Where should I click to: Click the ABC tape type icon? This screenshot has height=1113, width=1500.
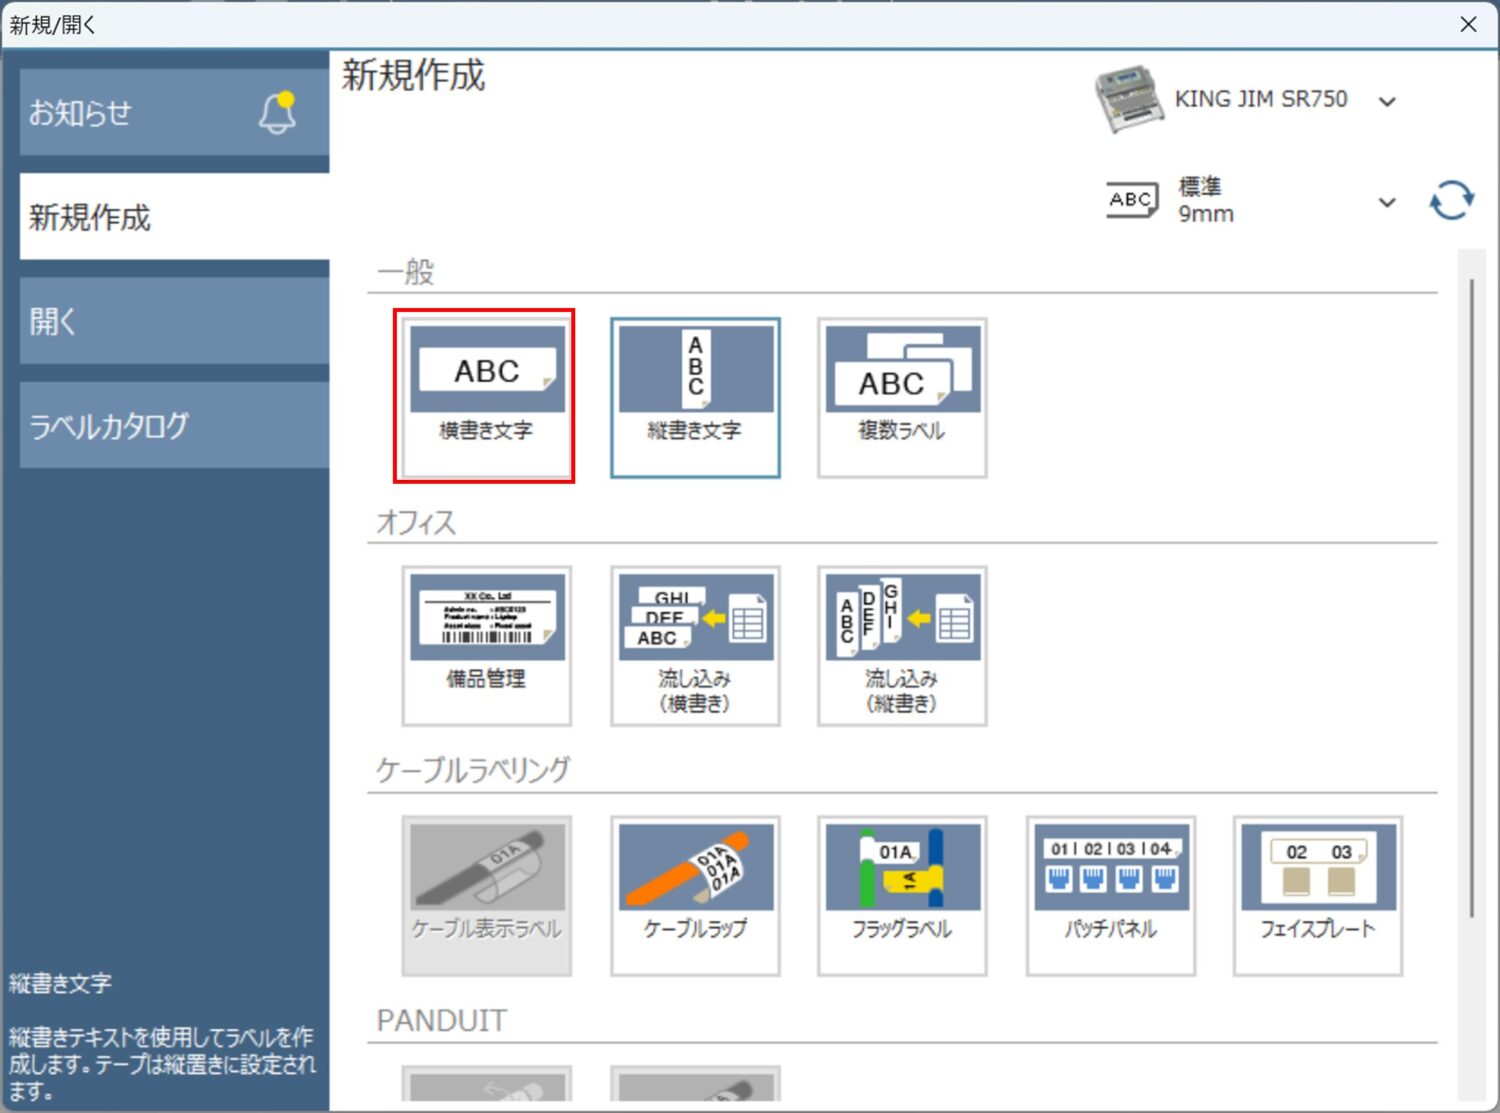[1132, 200]
